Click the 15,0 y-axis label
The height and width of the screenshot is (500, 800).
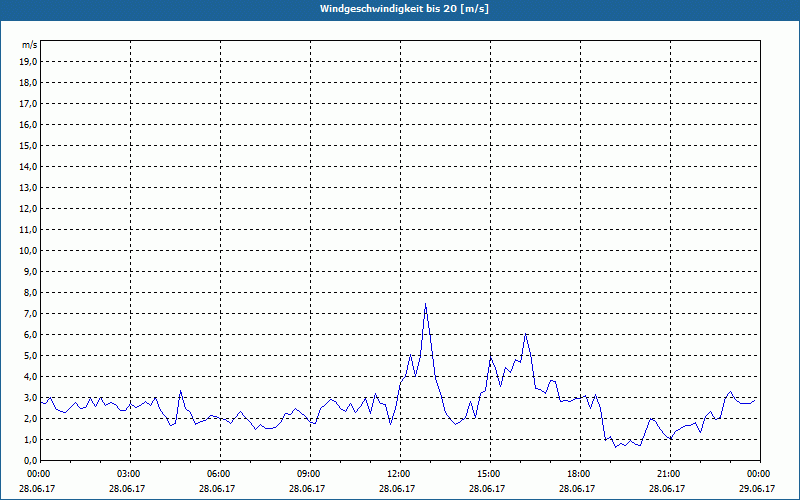click(x=29, y=145)
